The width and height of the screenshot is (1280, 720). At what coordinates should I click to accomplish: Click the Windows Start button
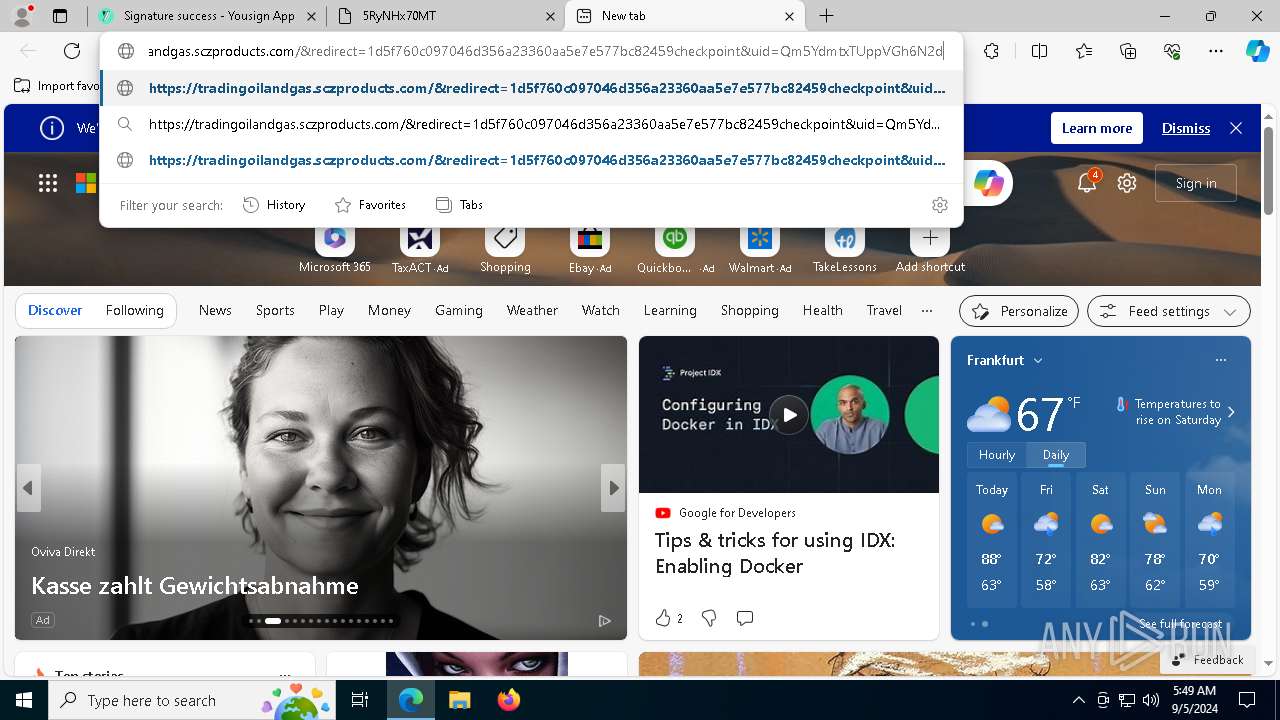coord(24,700)
